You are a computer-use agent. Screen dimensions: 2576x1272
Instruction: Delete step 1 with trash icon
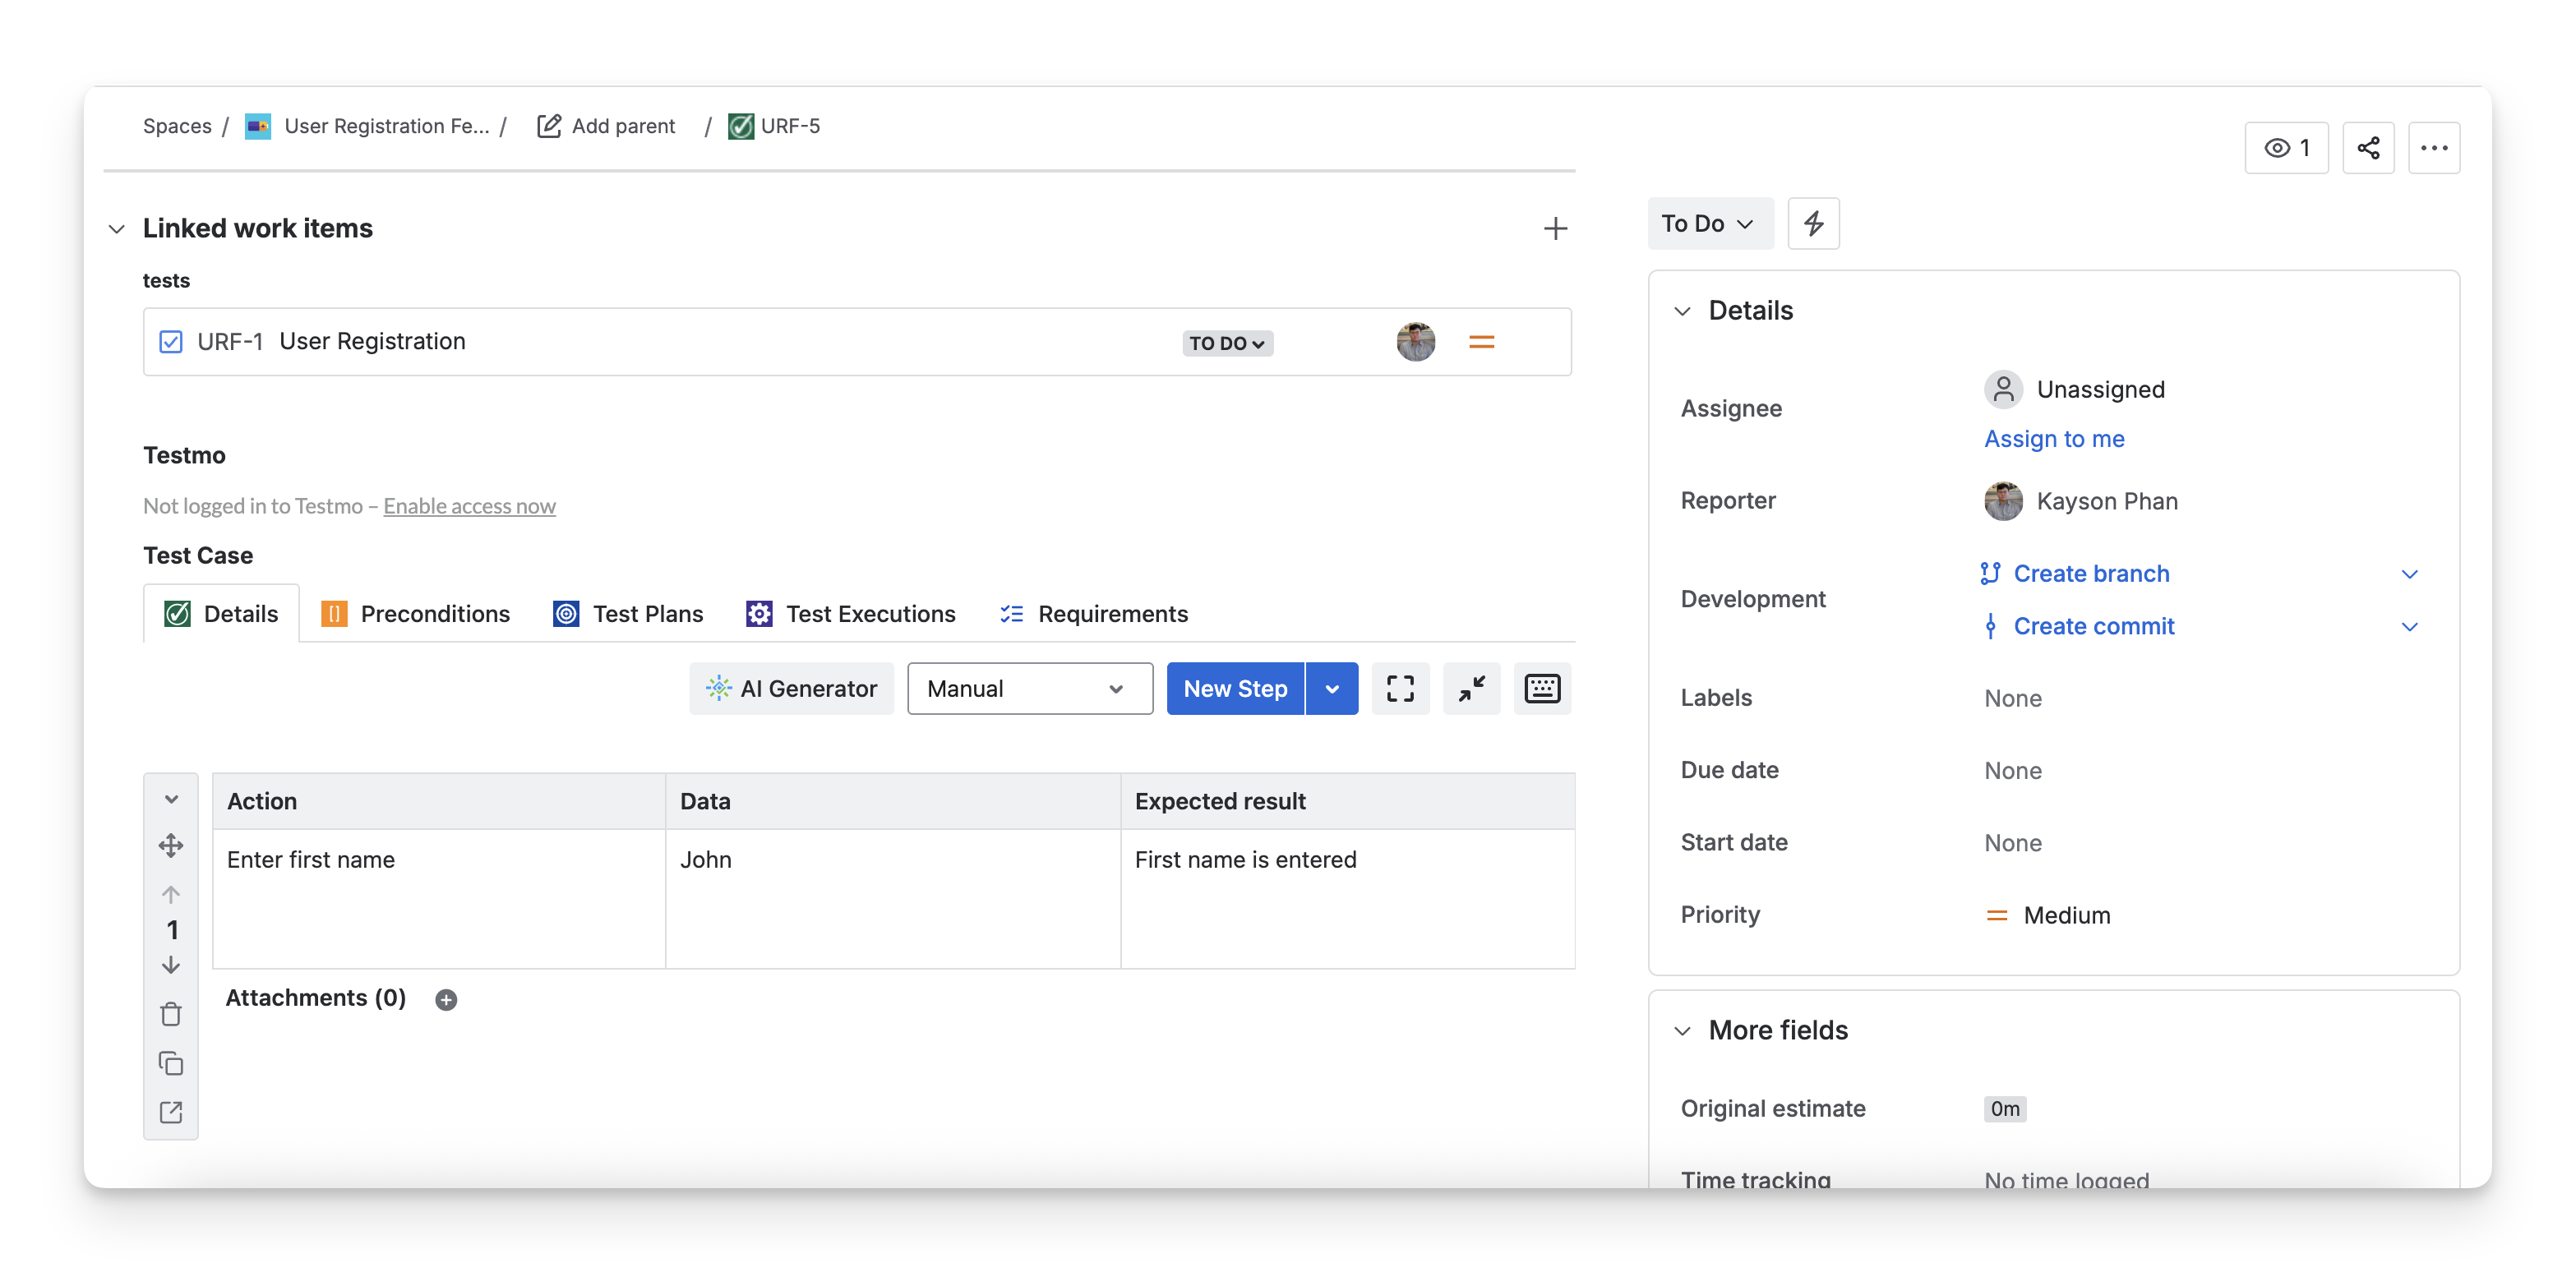pyautogui.click(x=171, y=1014)
